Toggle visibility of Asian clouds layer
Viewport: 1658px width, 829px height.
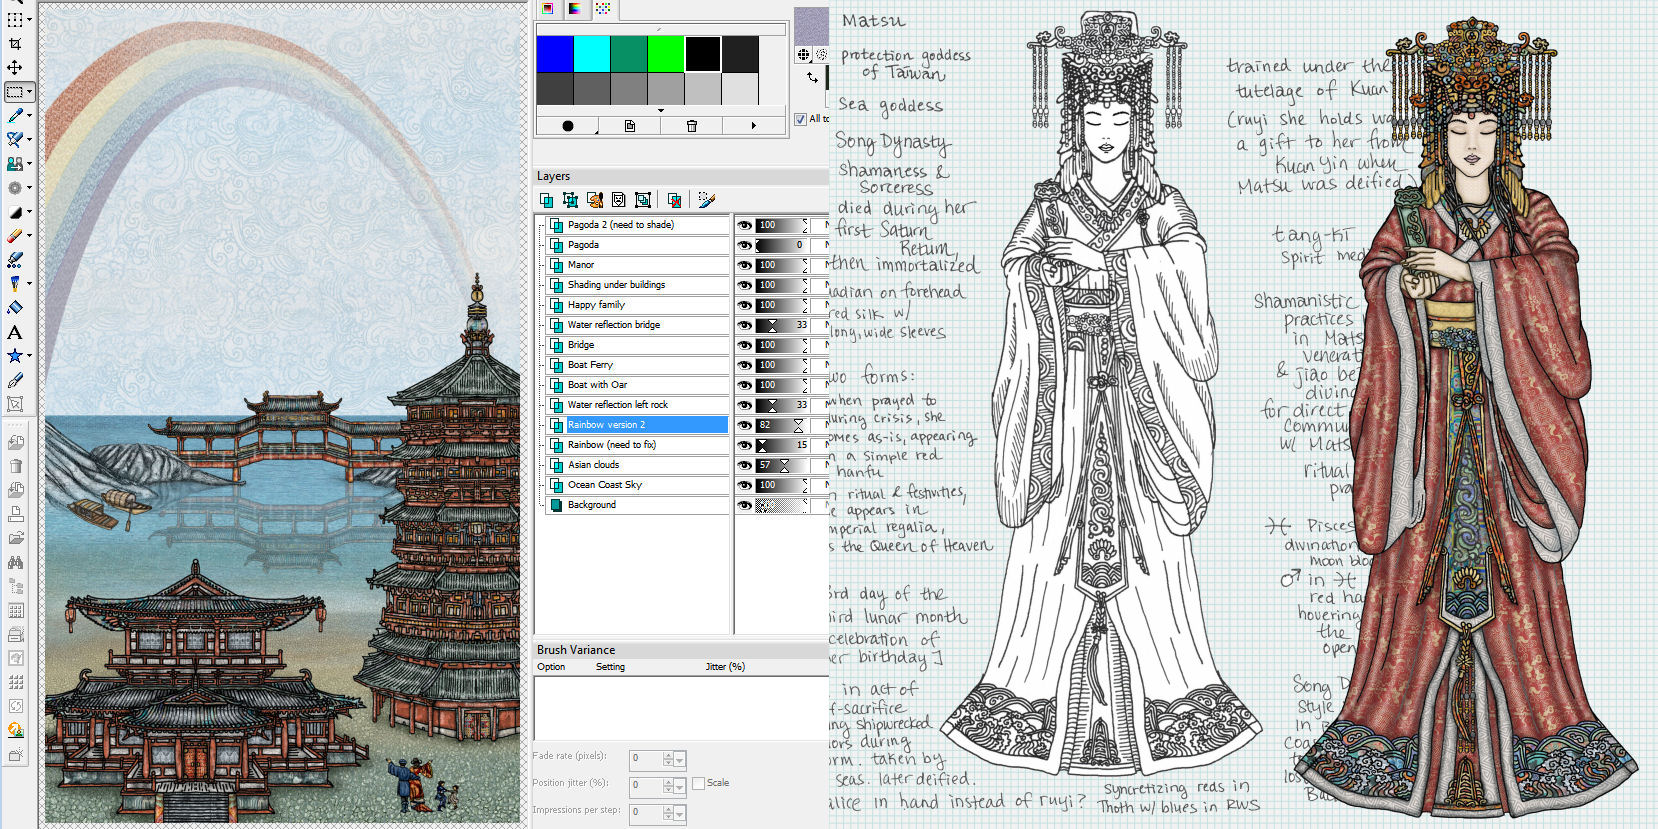pos(744,465)
